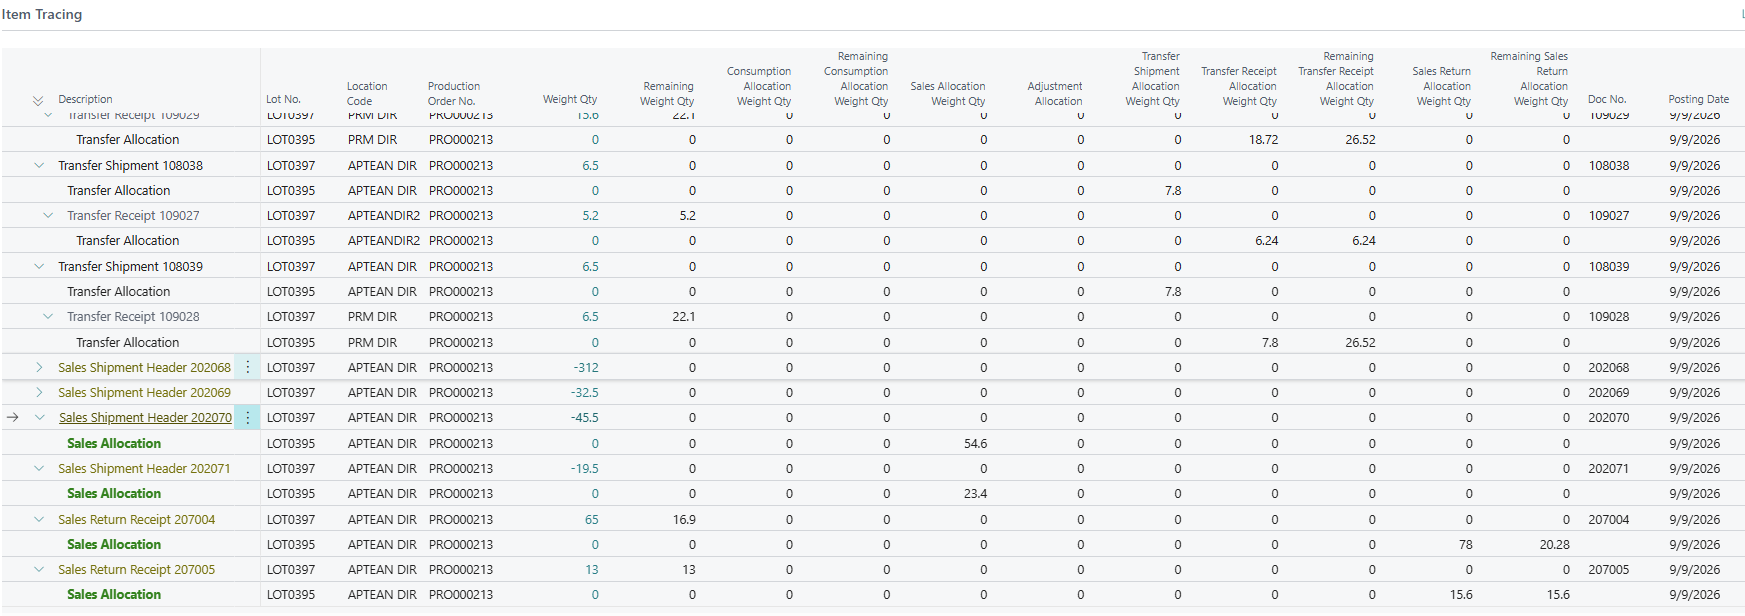Click the Location Code column header

(x=367, y=93)
